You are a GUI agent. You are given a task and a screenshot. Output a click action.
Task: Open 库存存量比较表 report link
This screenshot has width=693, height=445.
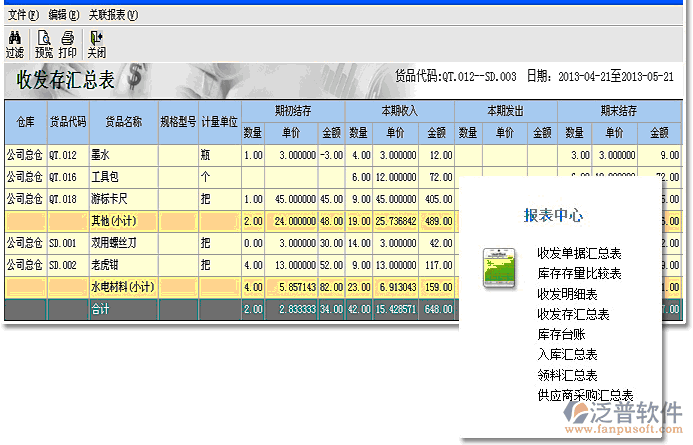pos(579,274)
